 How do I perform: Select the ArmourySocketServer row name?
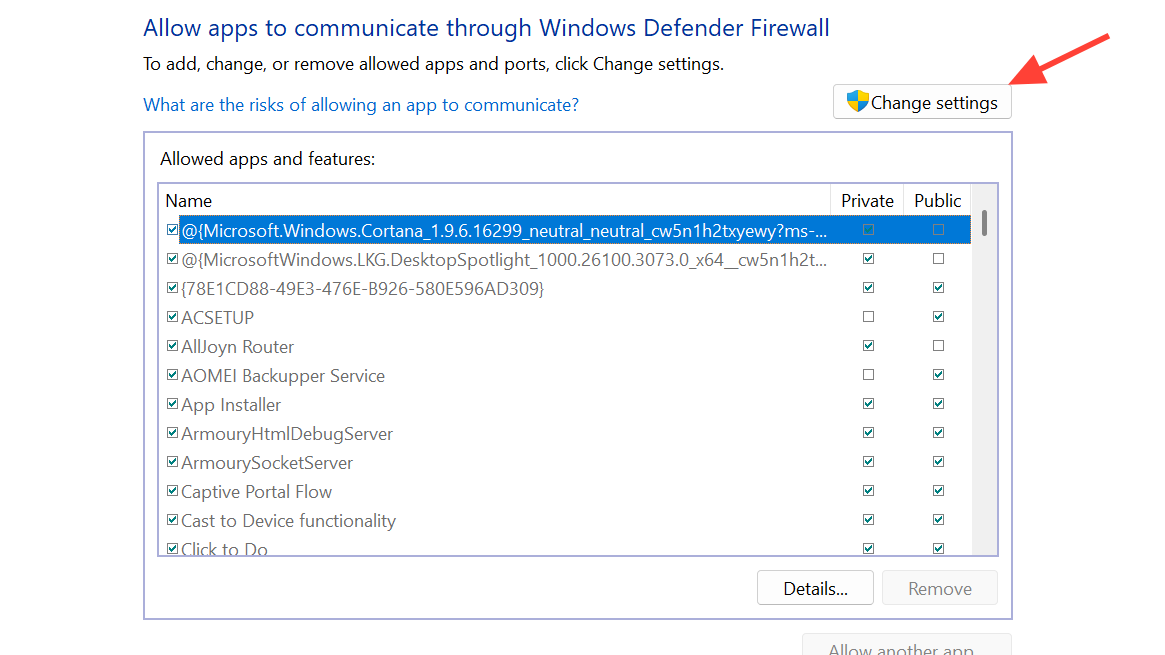(267, 463)
